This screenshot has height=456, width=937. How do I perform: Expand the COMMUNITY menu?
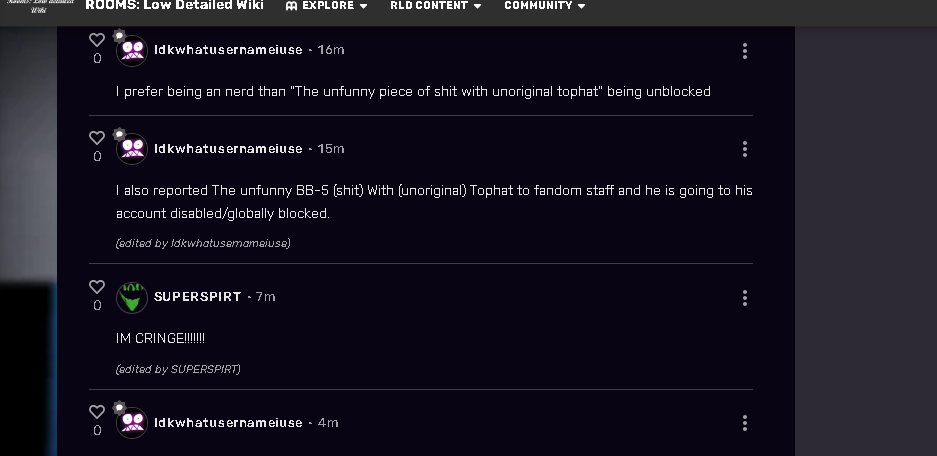pos(545,6)
